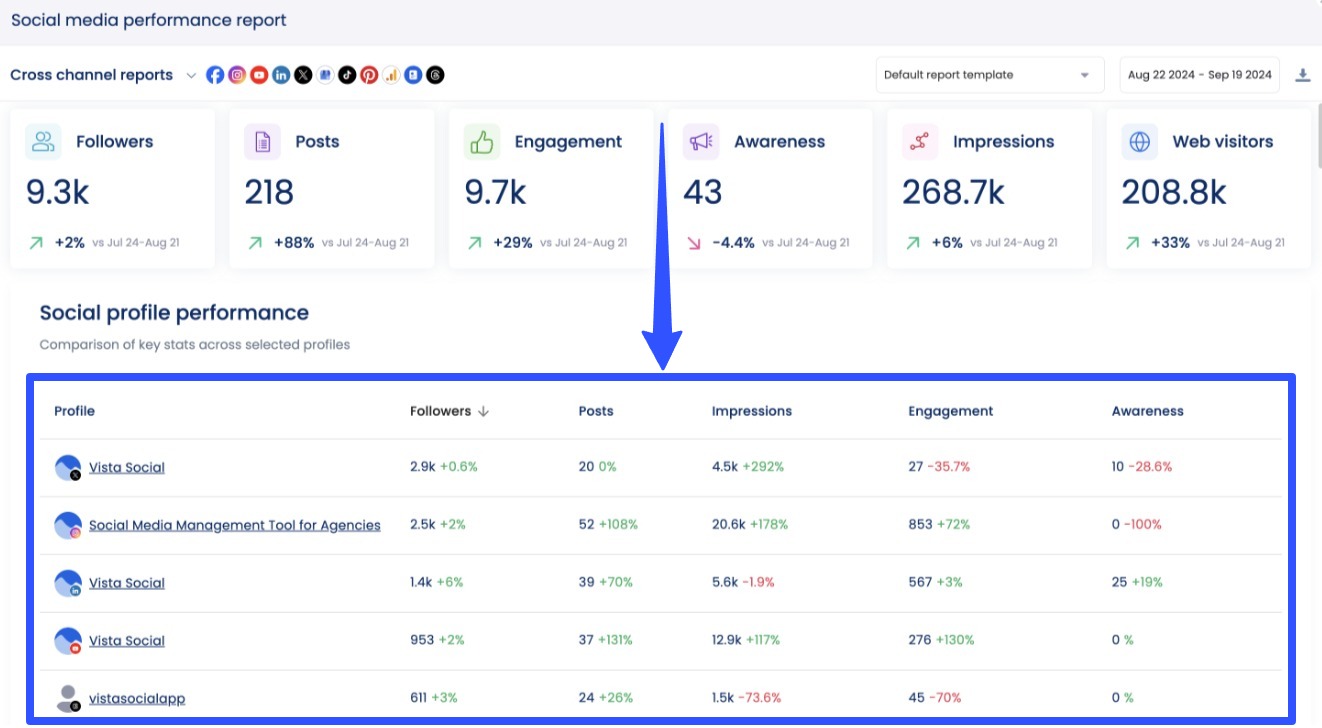Select the Pinterest channel icon

click(x=369, y=74)
